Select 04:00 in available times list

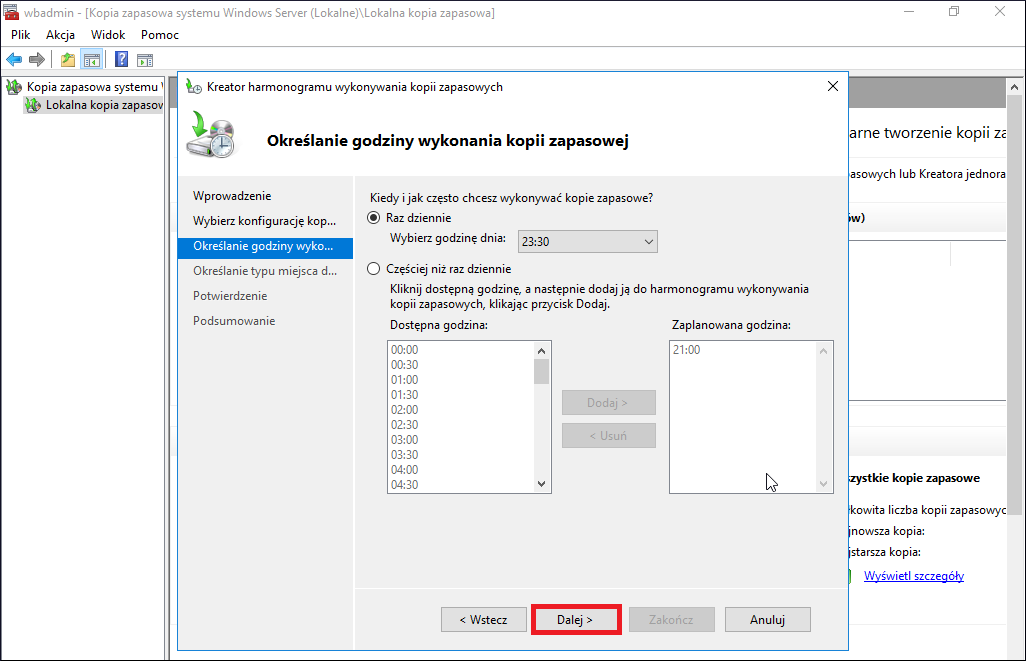point(404,470)
